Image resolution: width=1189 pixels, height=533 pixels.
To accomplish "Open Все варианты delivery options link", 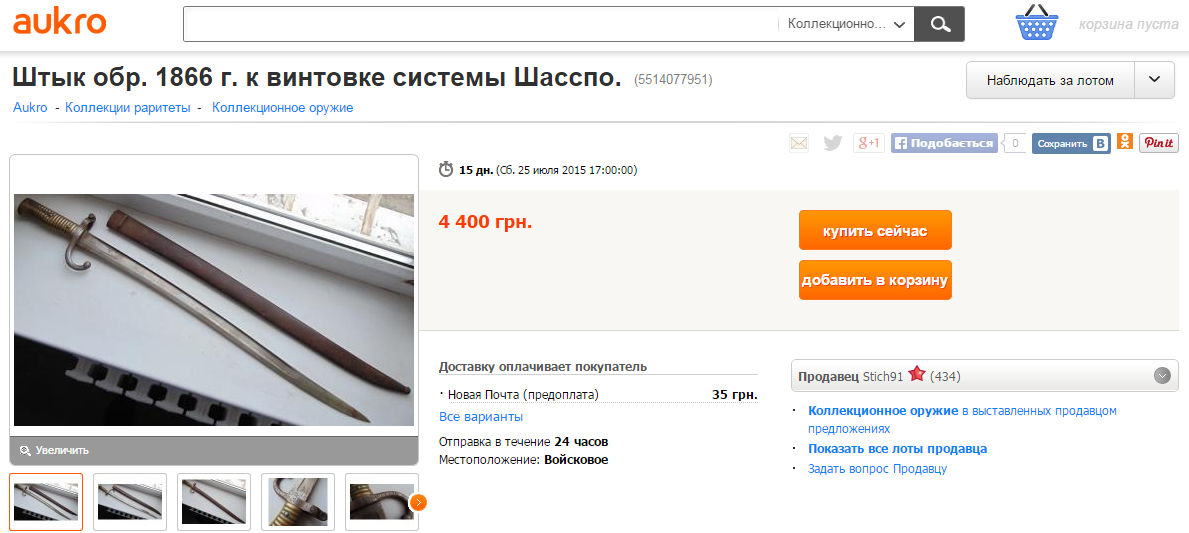I will pyautogui.click(x=481, y=417).
